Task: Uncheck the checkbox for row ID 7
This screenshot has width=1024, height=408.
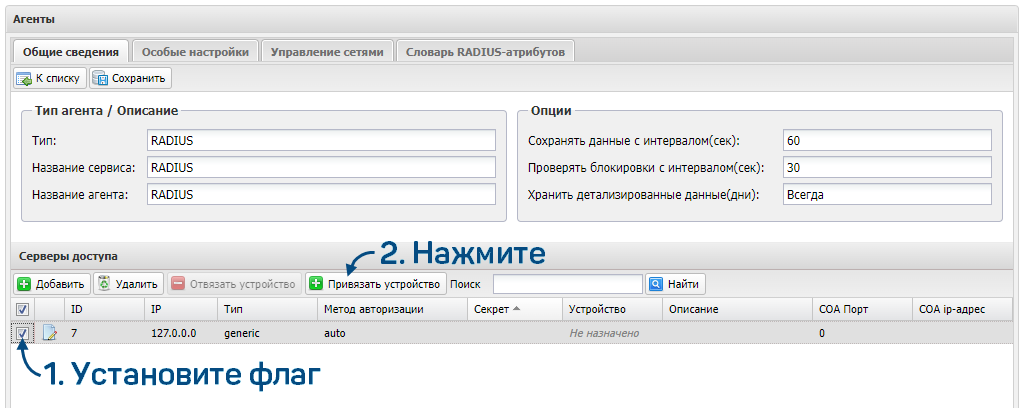Action: point(23,333)
